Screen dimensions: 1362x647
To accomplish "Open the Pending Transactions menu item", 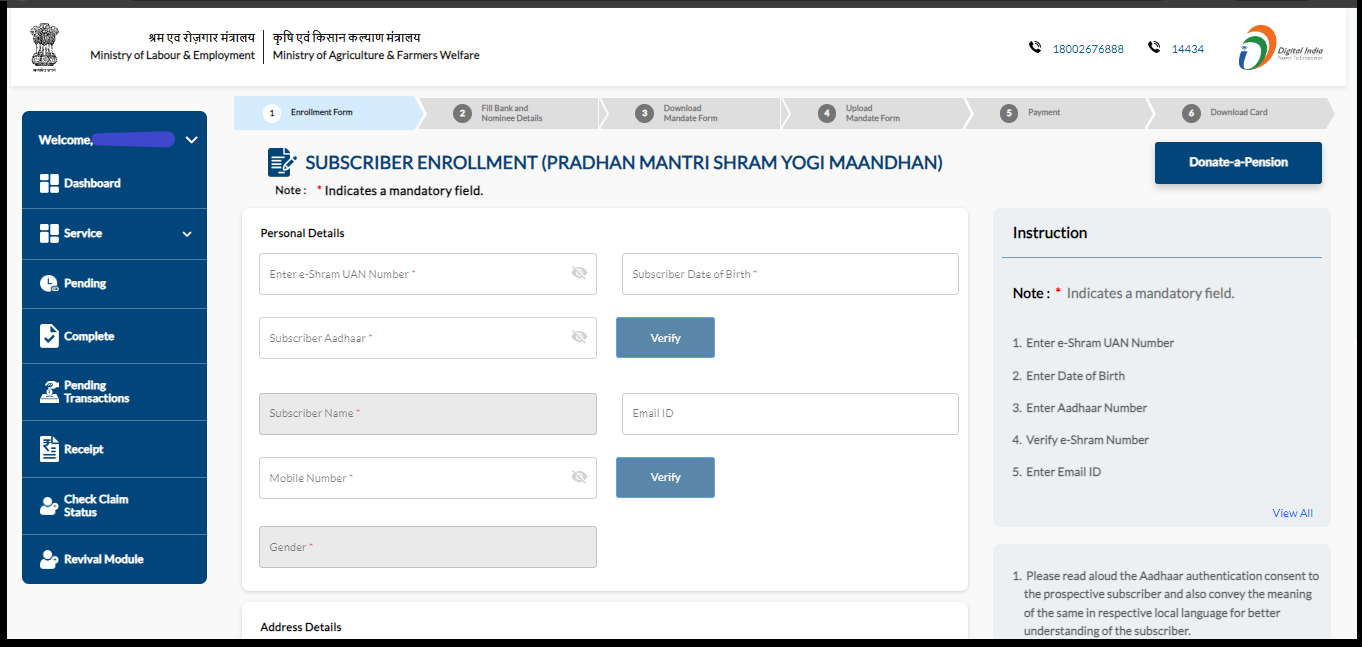I will [x=114, y=392].
